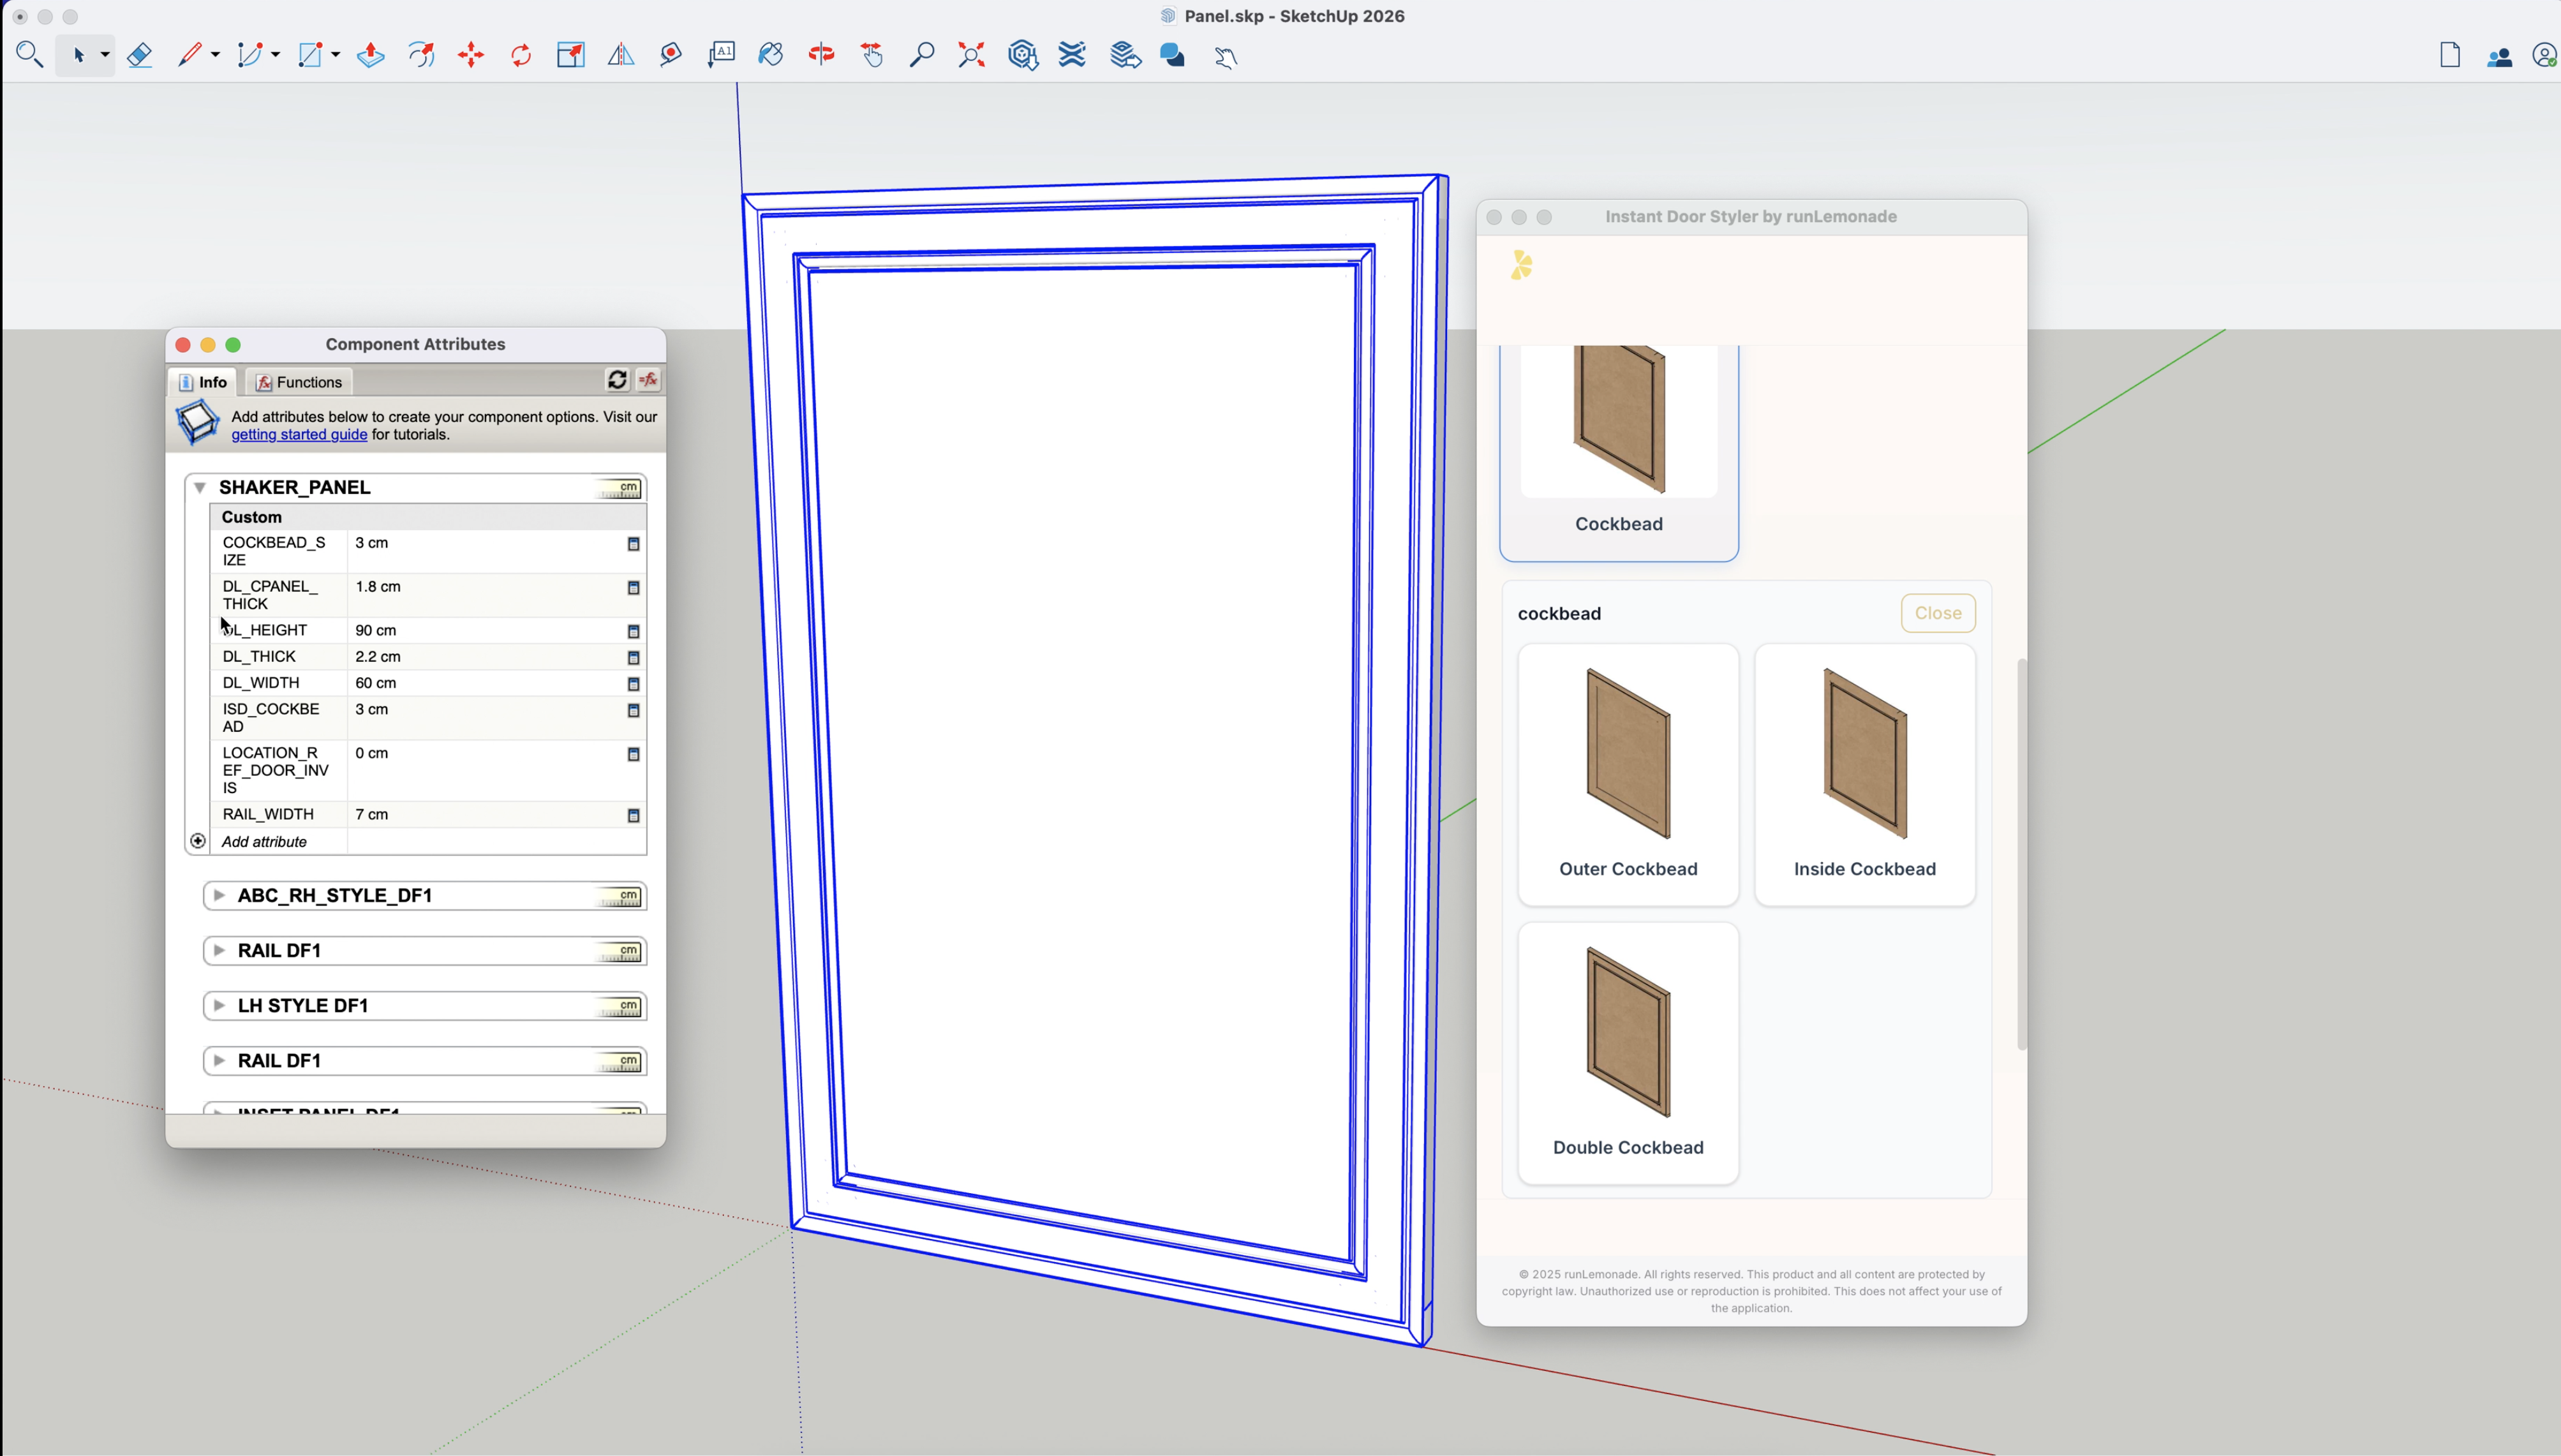This screenshot has width=2561, height=1456.
Task: Grab the Paint Bucket tool
Action: 770,55
